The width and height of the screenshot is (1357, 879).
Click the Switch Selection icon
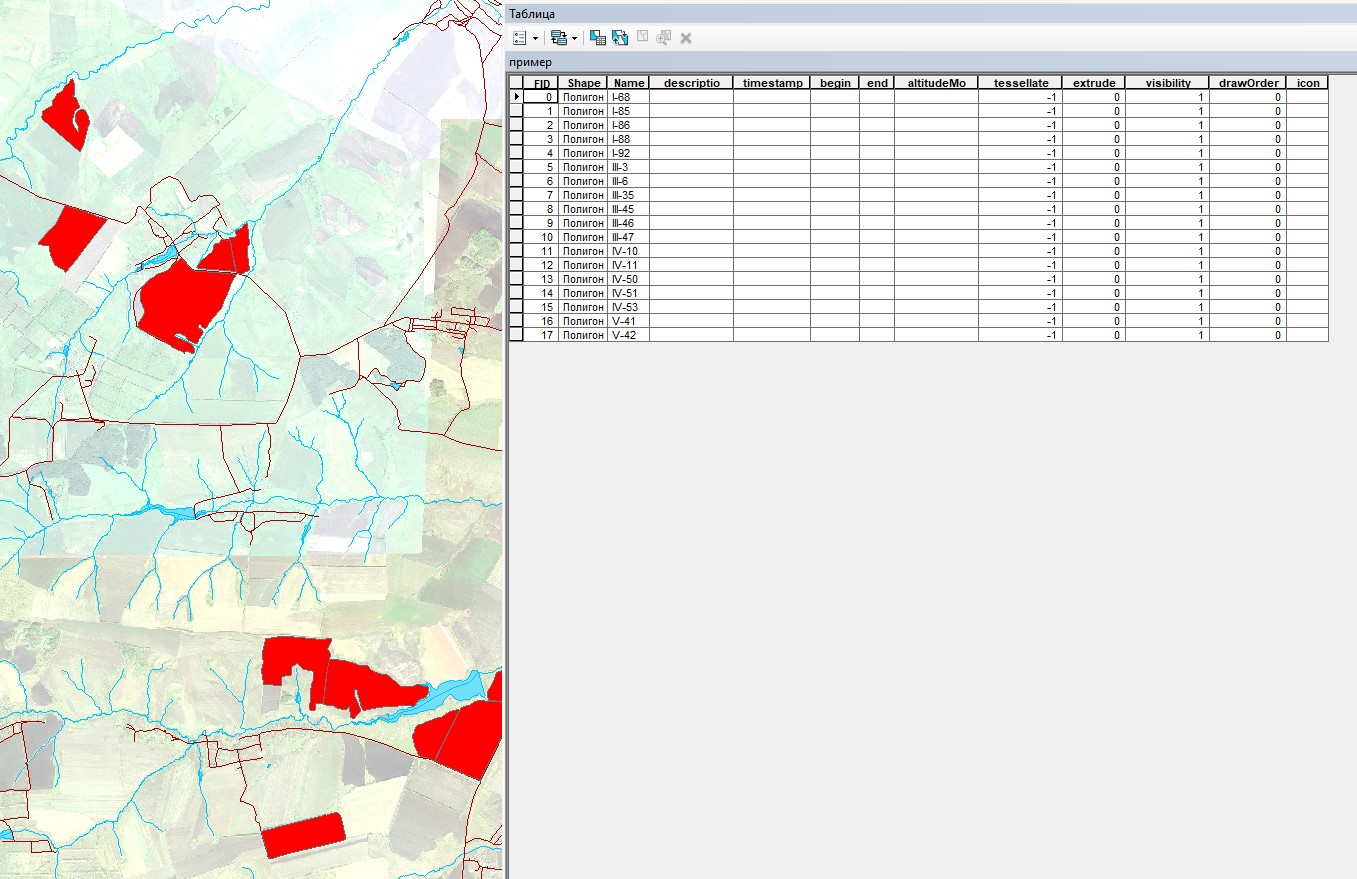pyautogui.click(x=620, y=38)
